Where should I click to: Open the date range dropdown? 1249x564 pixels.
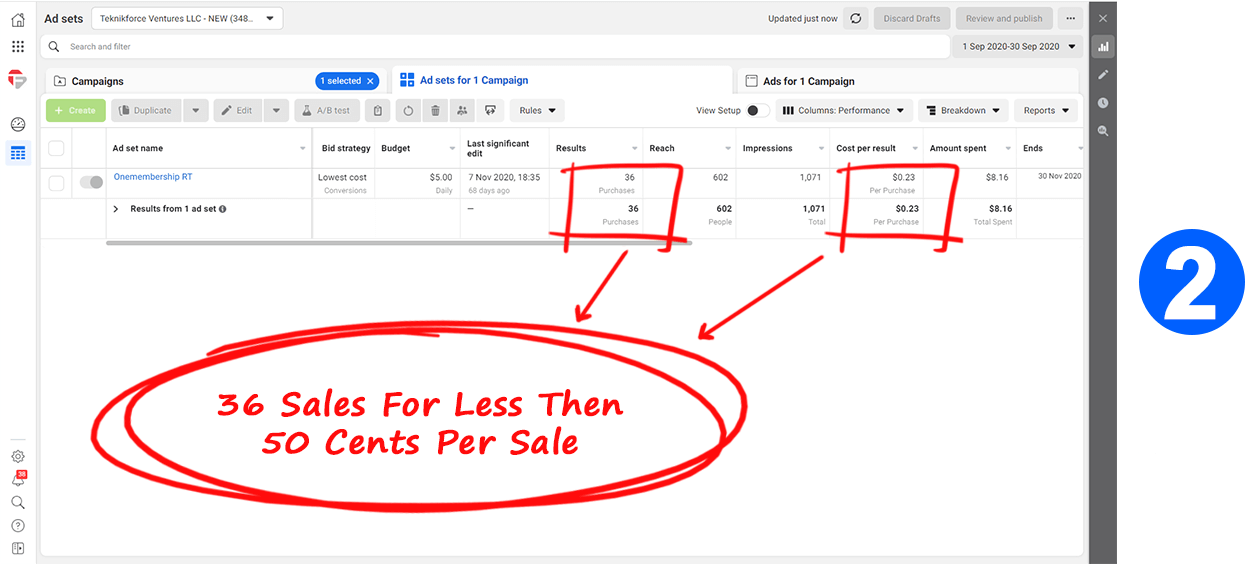click(1017, 47)
